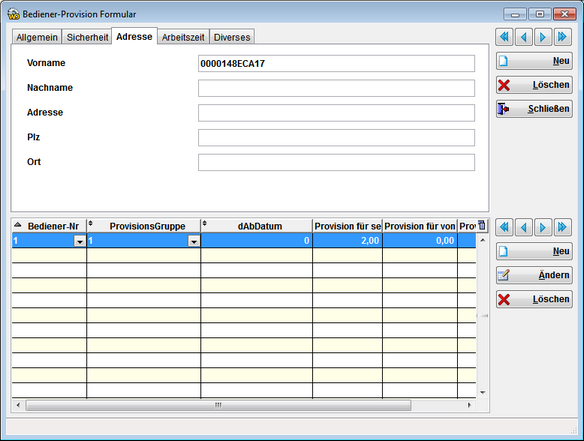
Task: Click the 'Provision für se' column header
Action: [347, 226]
